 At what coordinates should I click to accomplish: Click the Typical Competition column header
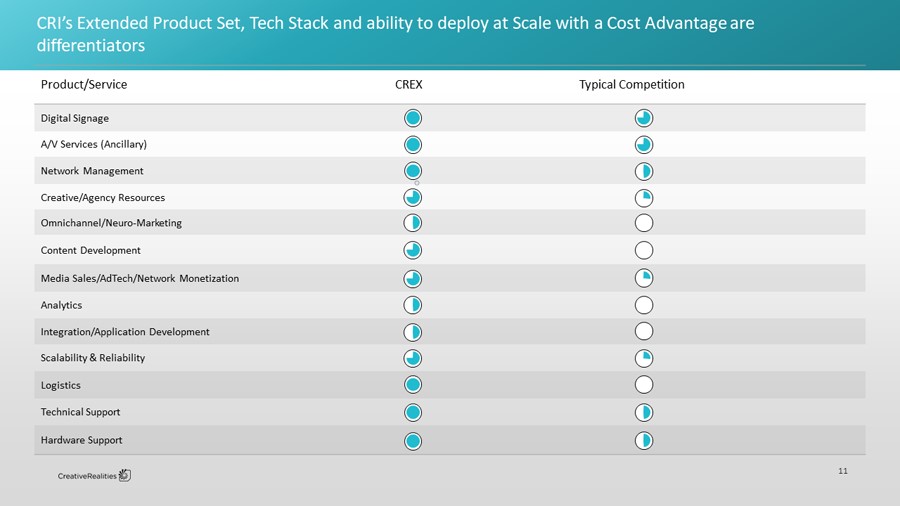pos(631,85)
